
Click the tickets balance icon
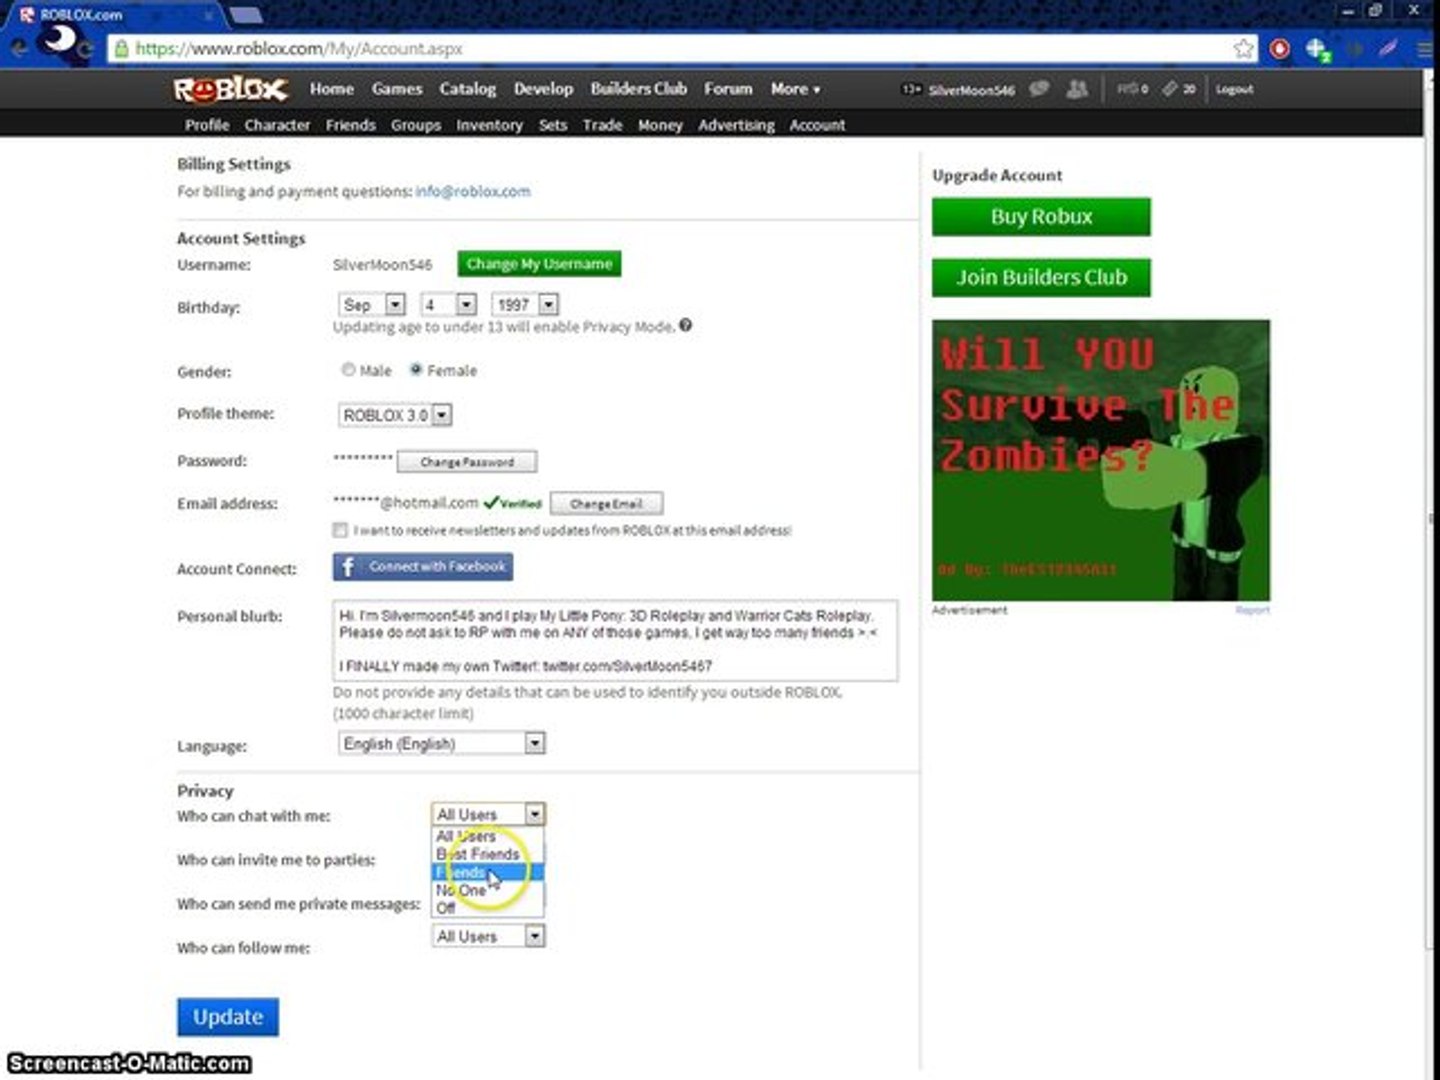pos(1170,89)
